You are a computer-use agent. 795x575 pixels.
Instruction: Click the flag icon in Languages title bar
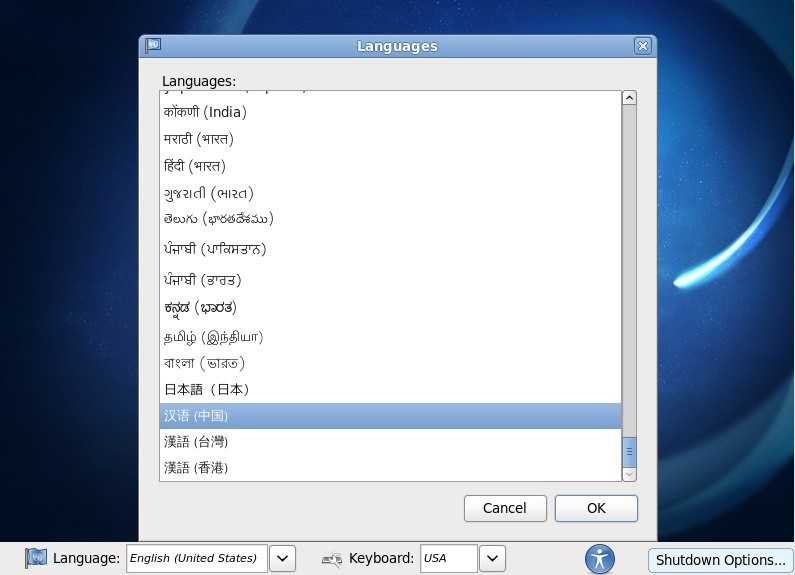click(x=153, y=46)
